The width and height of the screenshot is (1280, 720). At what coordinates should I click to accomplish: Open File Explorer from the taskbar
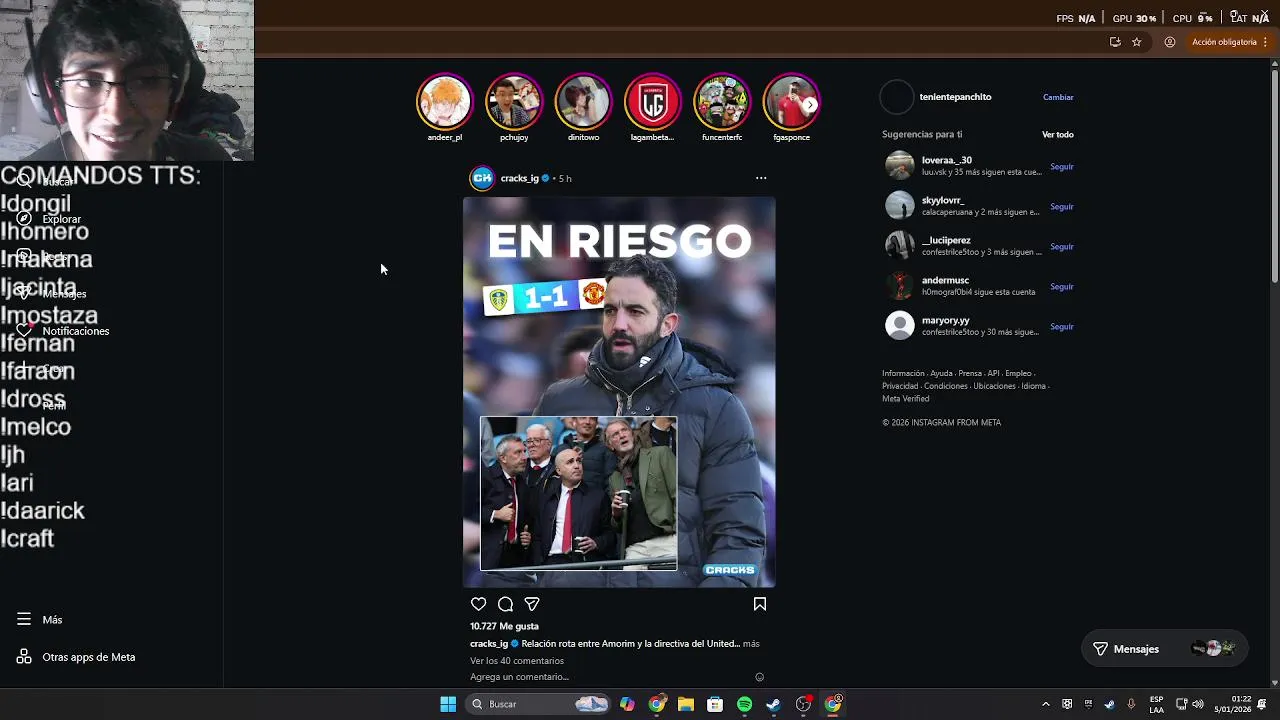point(686,704)
